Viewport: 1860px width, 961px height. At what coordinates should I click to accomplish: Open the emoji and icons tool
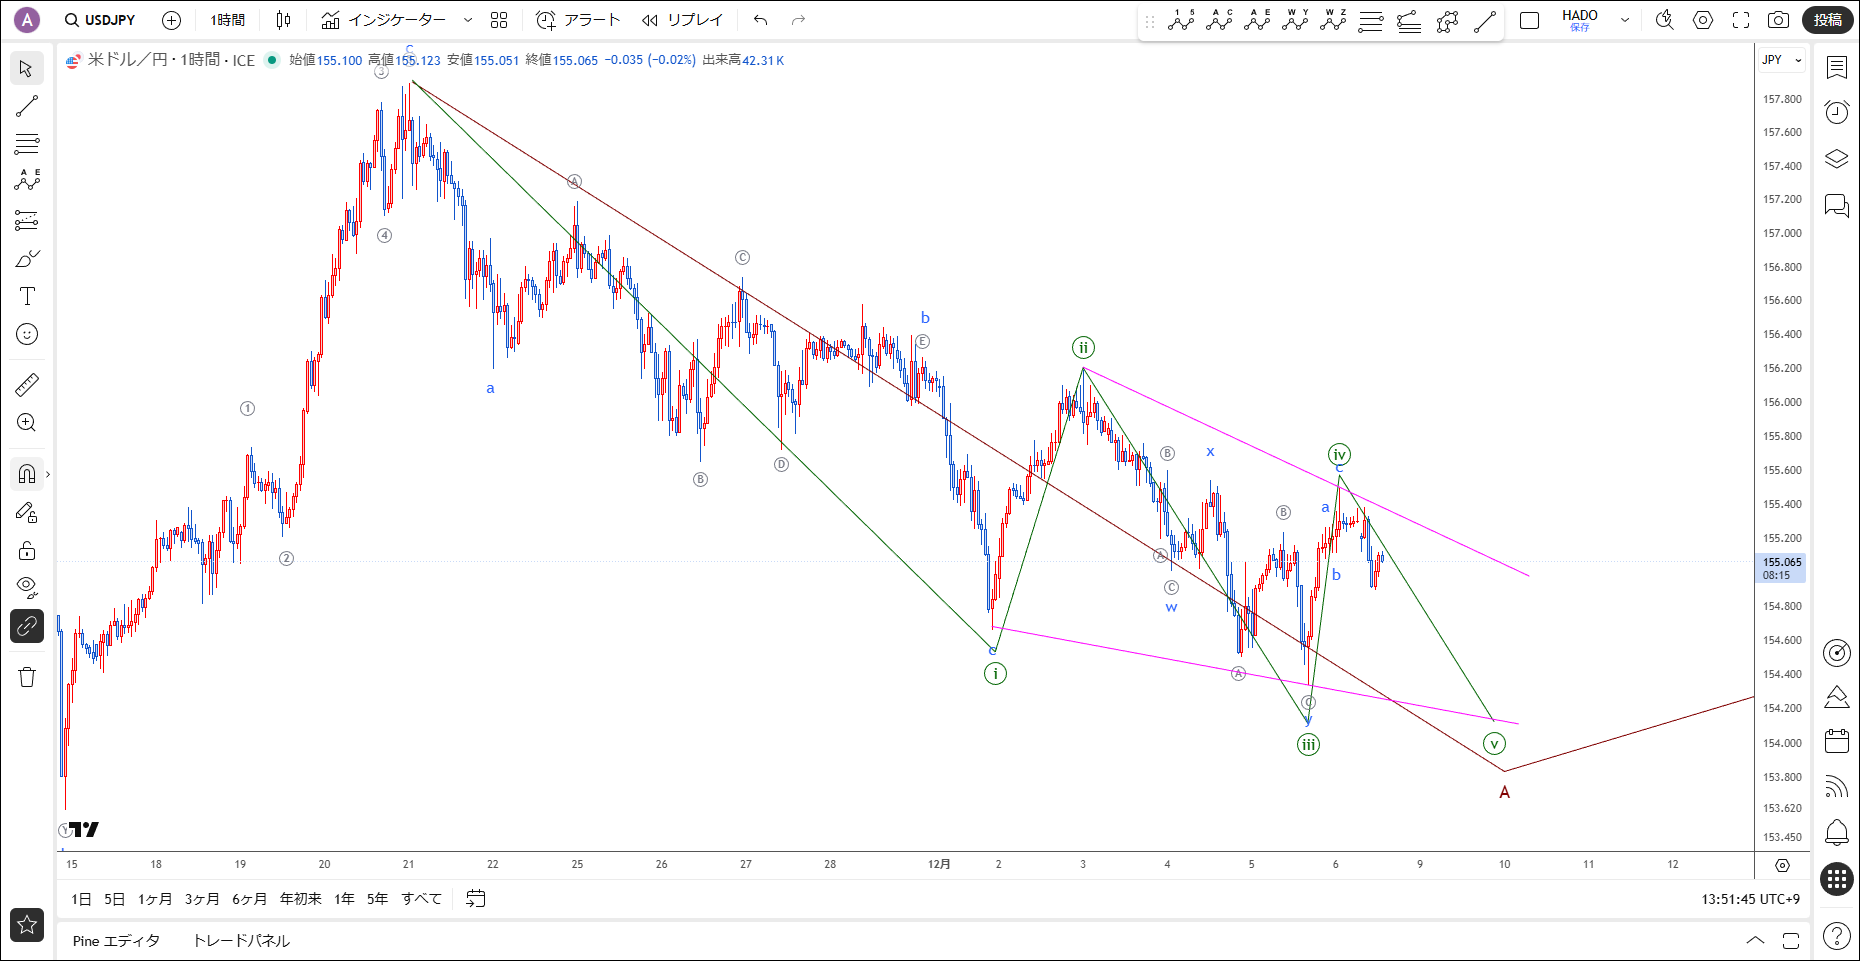[27, 334]
